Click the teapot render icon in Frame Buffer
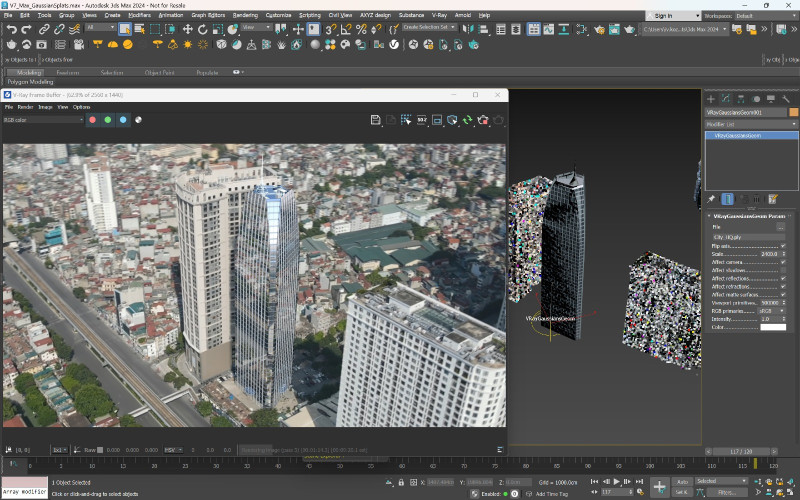Screen dimensions: 800x500 pos(498,120)
